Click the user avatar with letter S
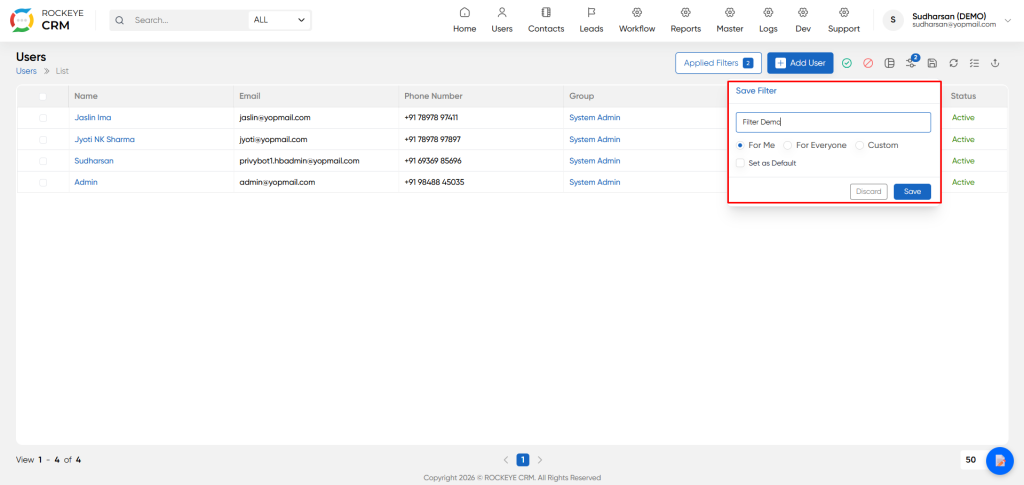Screen dimensions: 1024x485 (893, 20)
